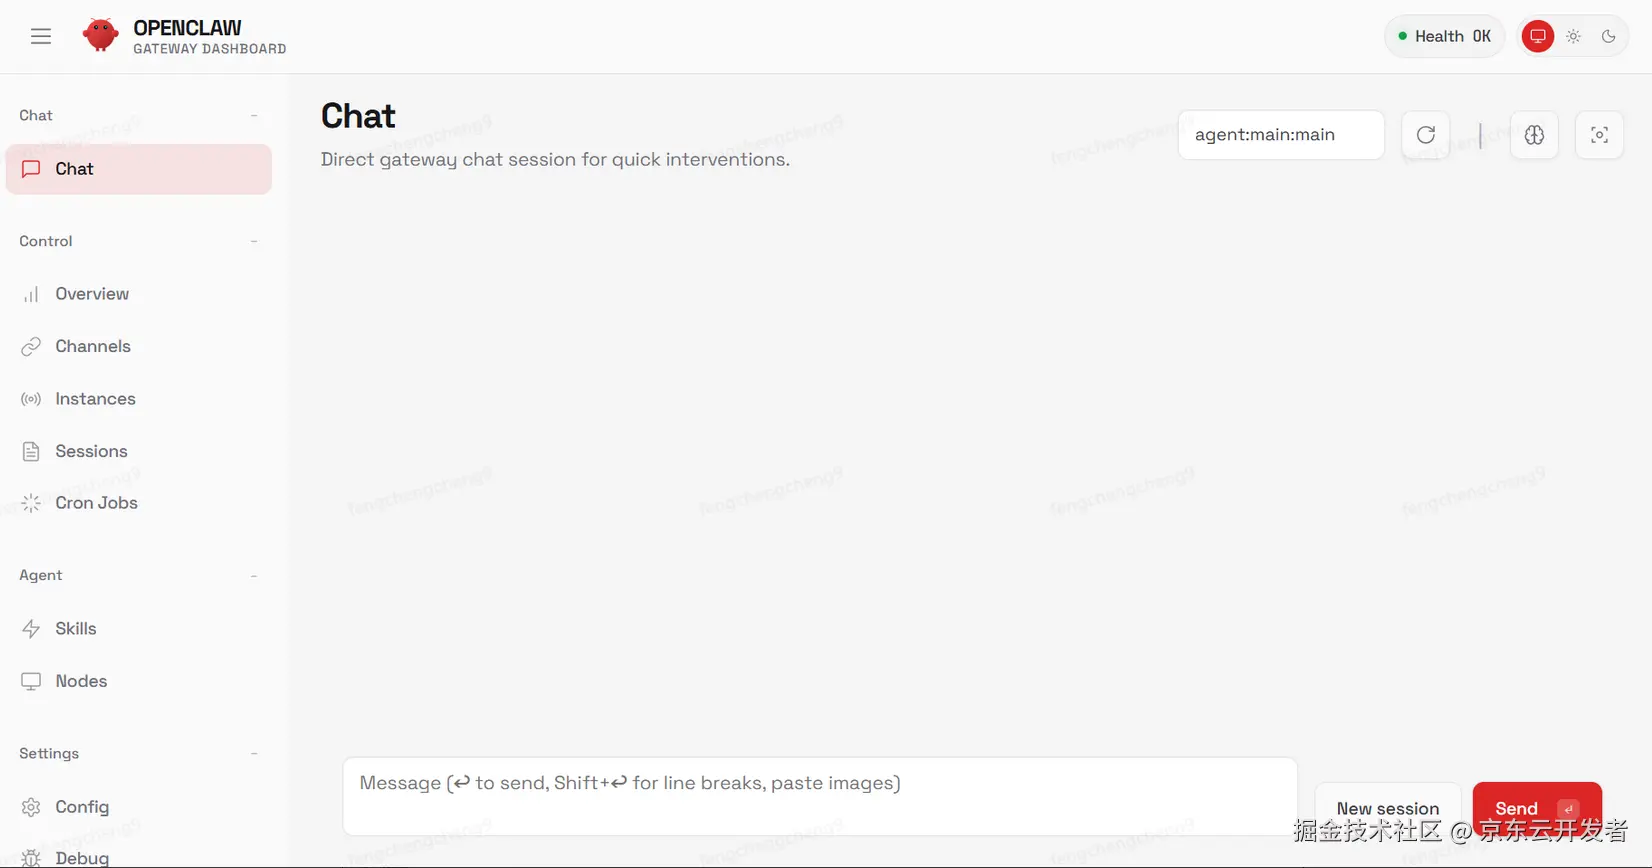
Task: Click the Health OK status pill
Action: pos(1445,37)
